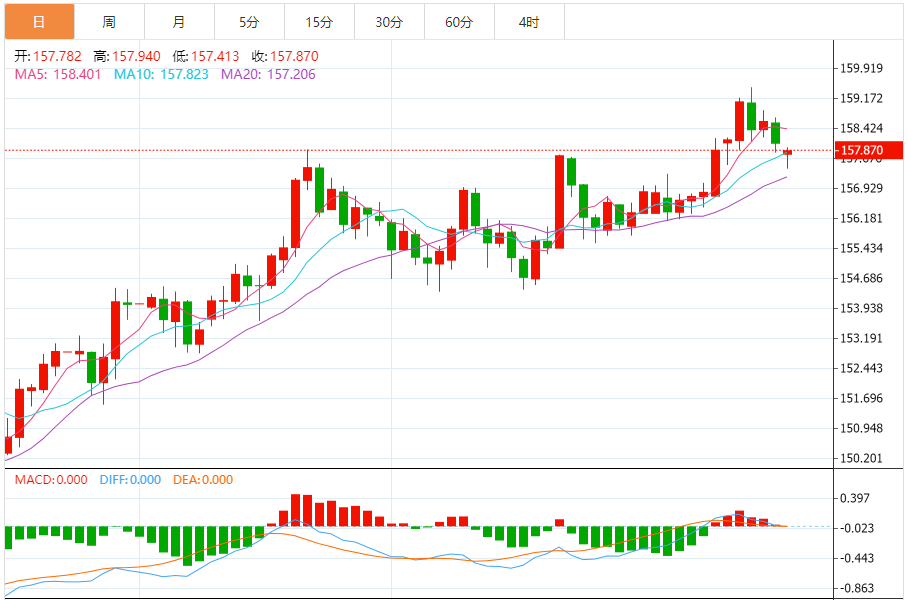
Task: Click the red 157.870 current price tag
Action: pyautogui.click(x=868, y=150)
